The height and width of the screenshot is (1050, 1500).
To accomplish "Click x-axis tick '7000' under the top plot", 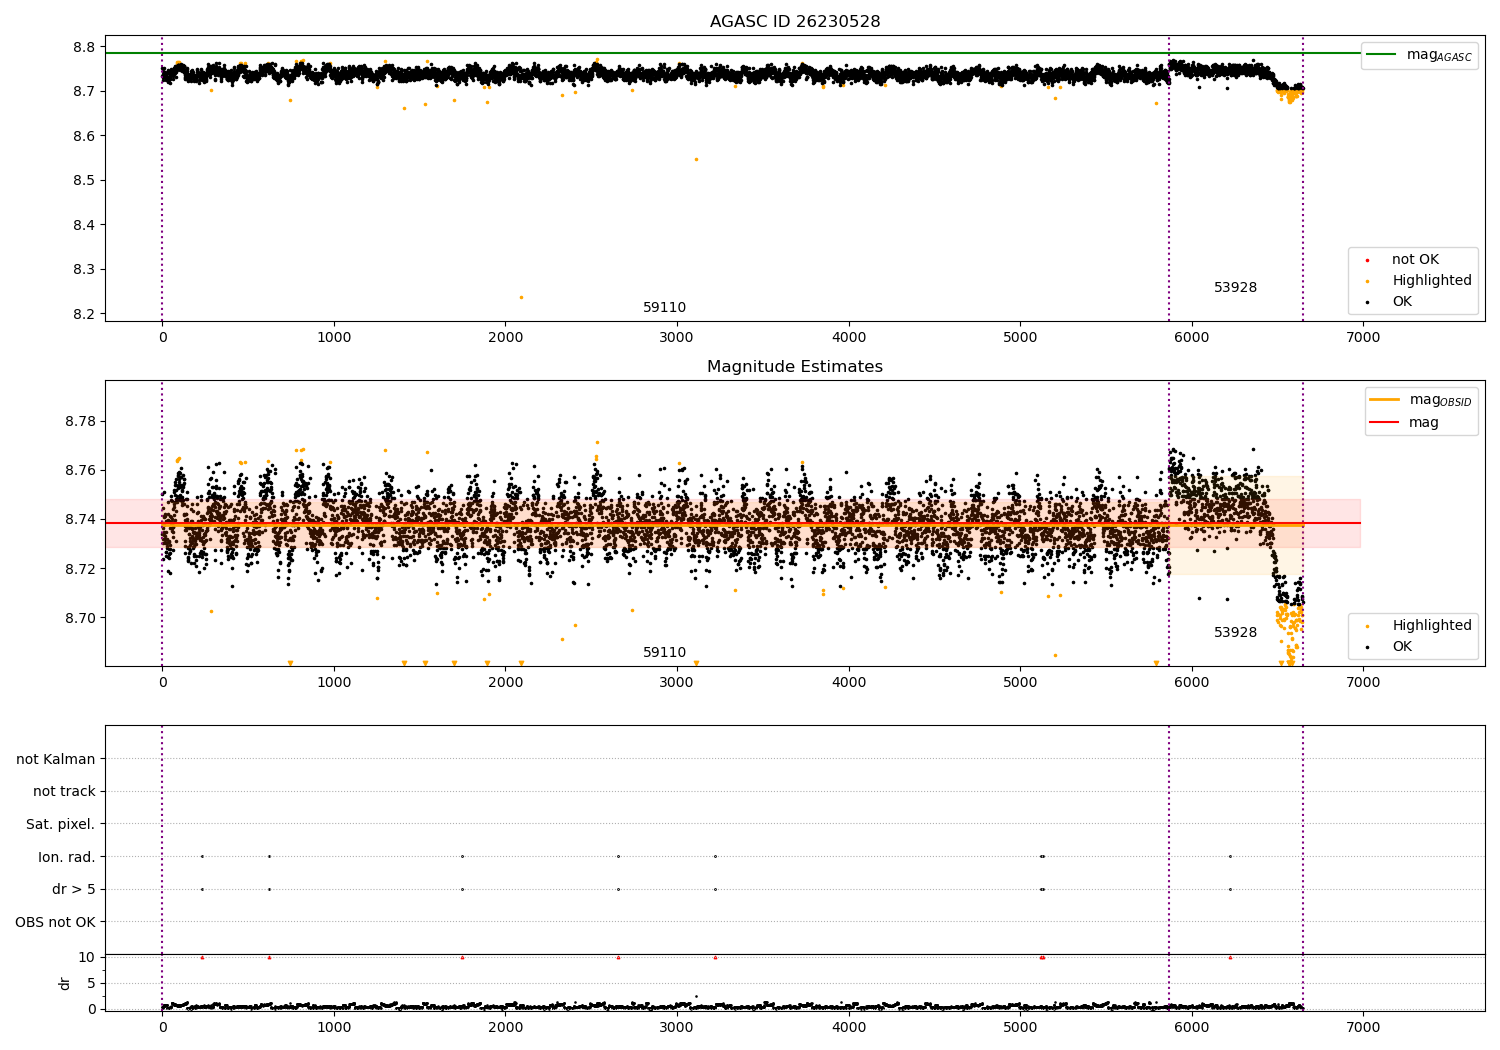I will pos(1363,338).
